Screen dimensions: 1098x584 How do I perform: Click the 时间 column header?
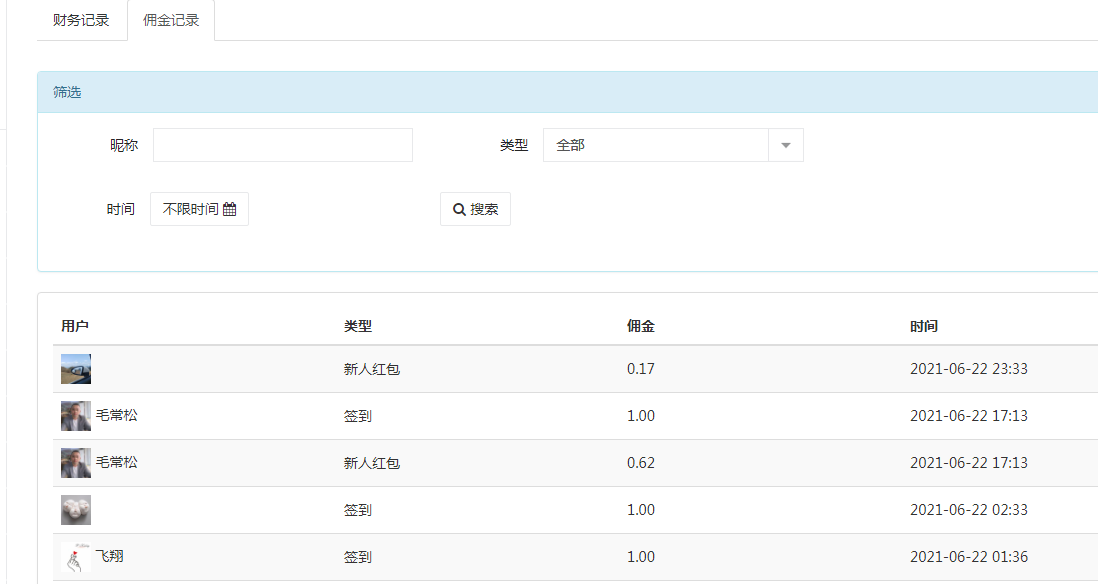924,326
